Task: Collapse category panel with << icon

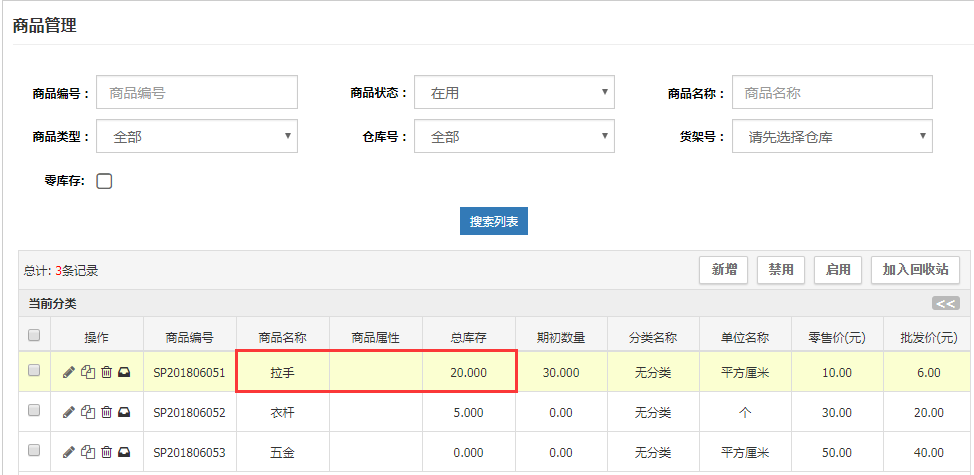Action: (946, 304)
